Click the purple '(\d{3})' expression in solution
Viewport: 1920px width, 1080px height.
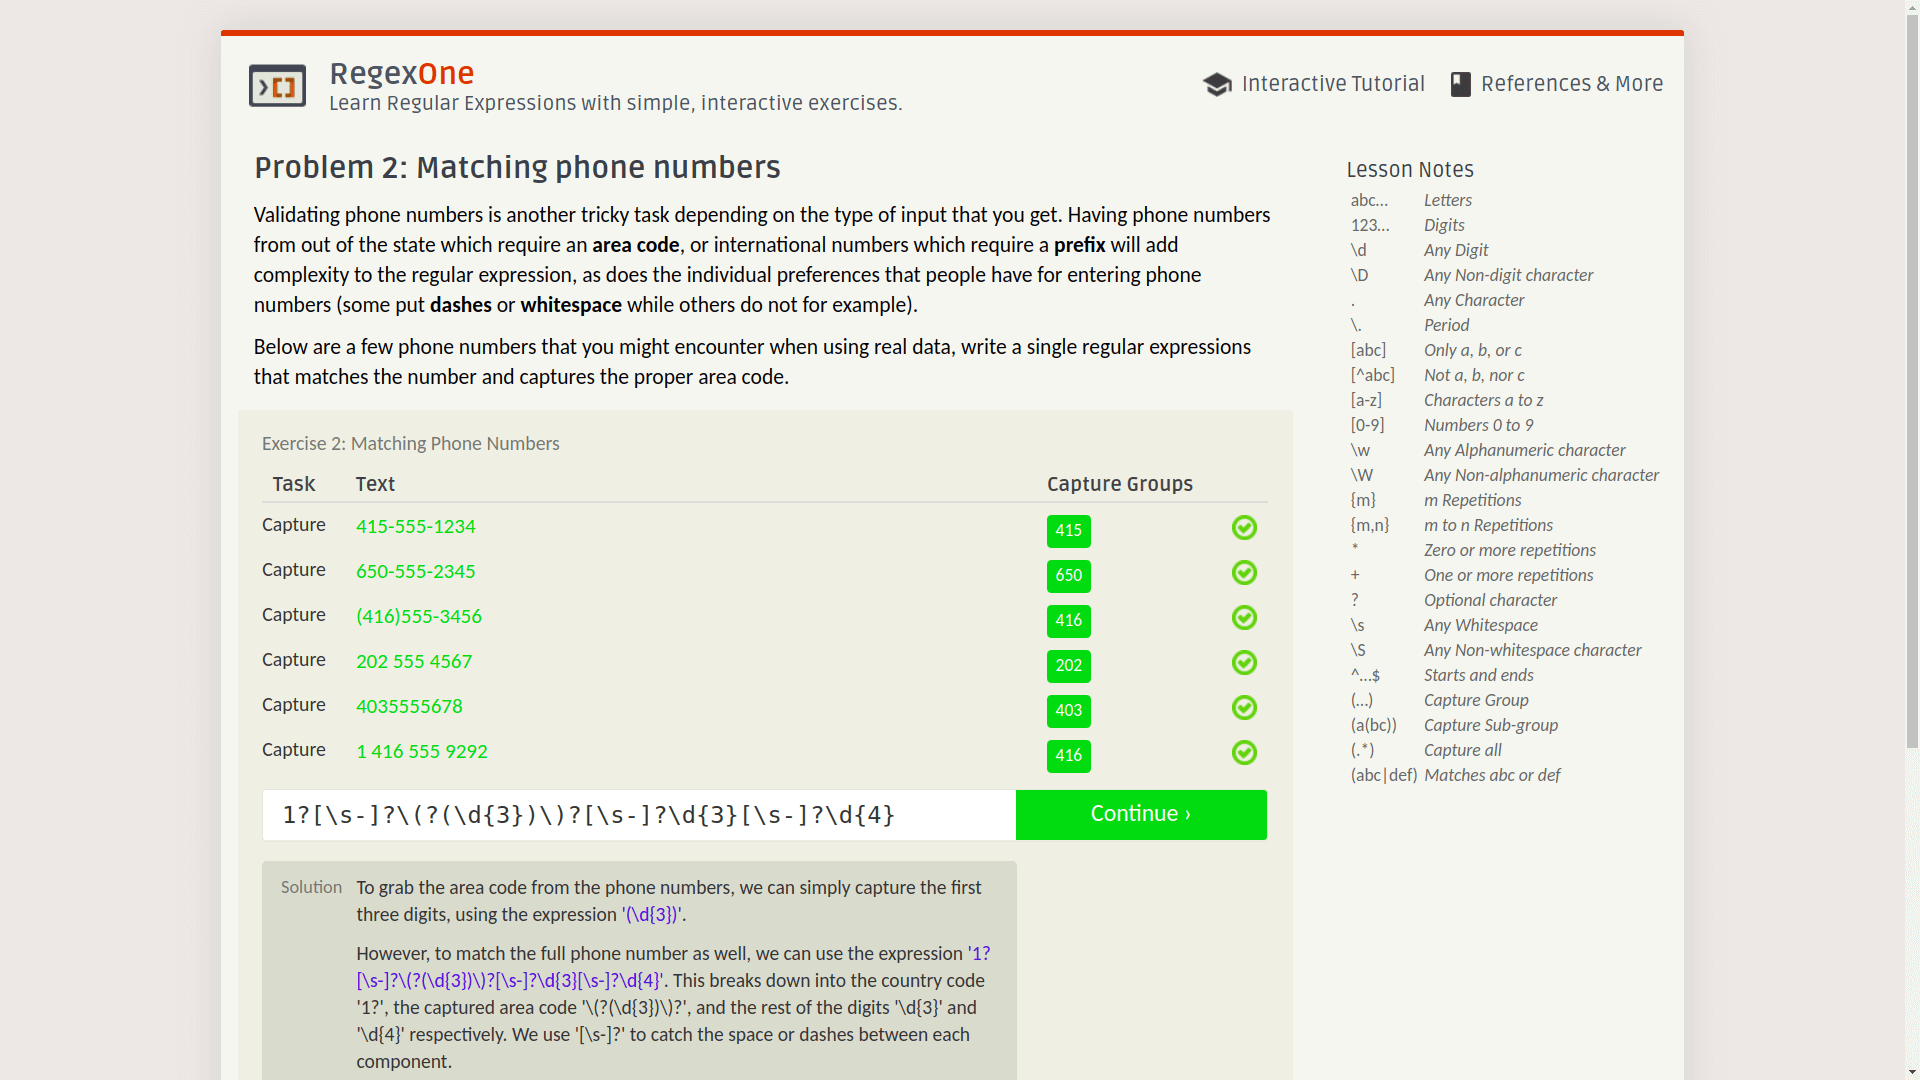(x=652, y=915)
